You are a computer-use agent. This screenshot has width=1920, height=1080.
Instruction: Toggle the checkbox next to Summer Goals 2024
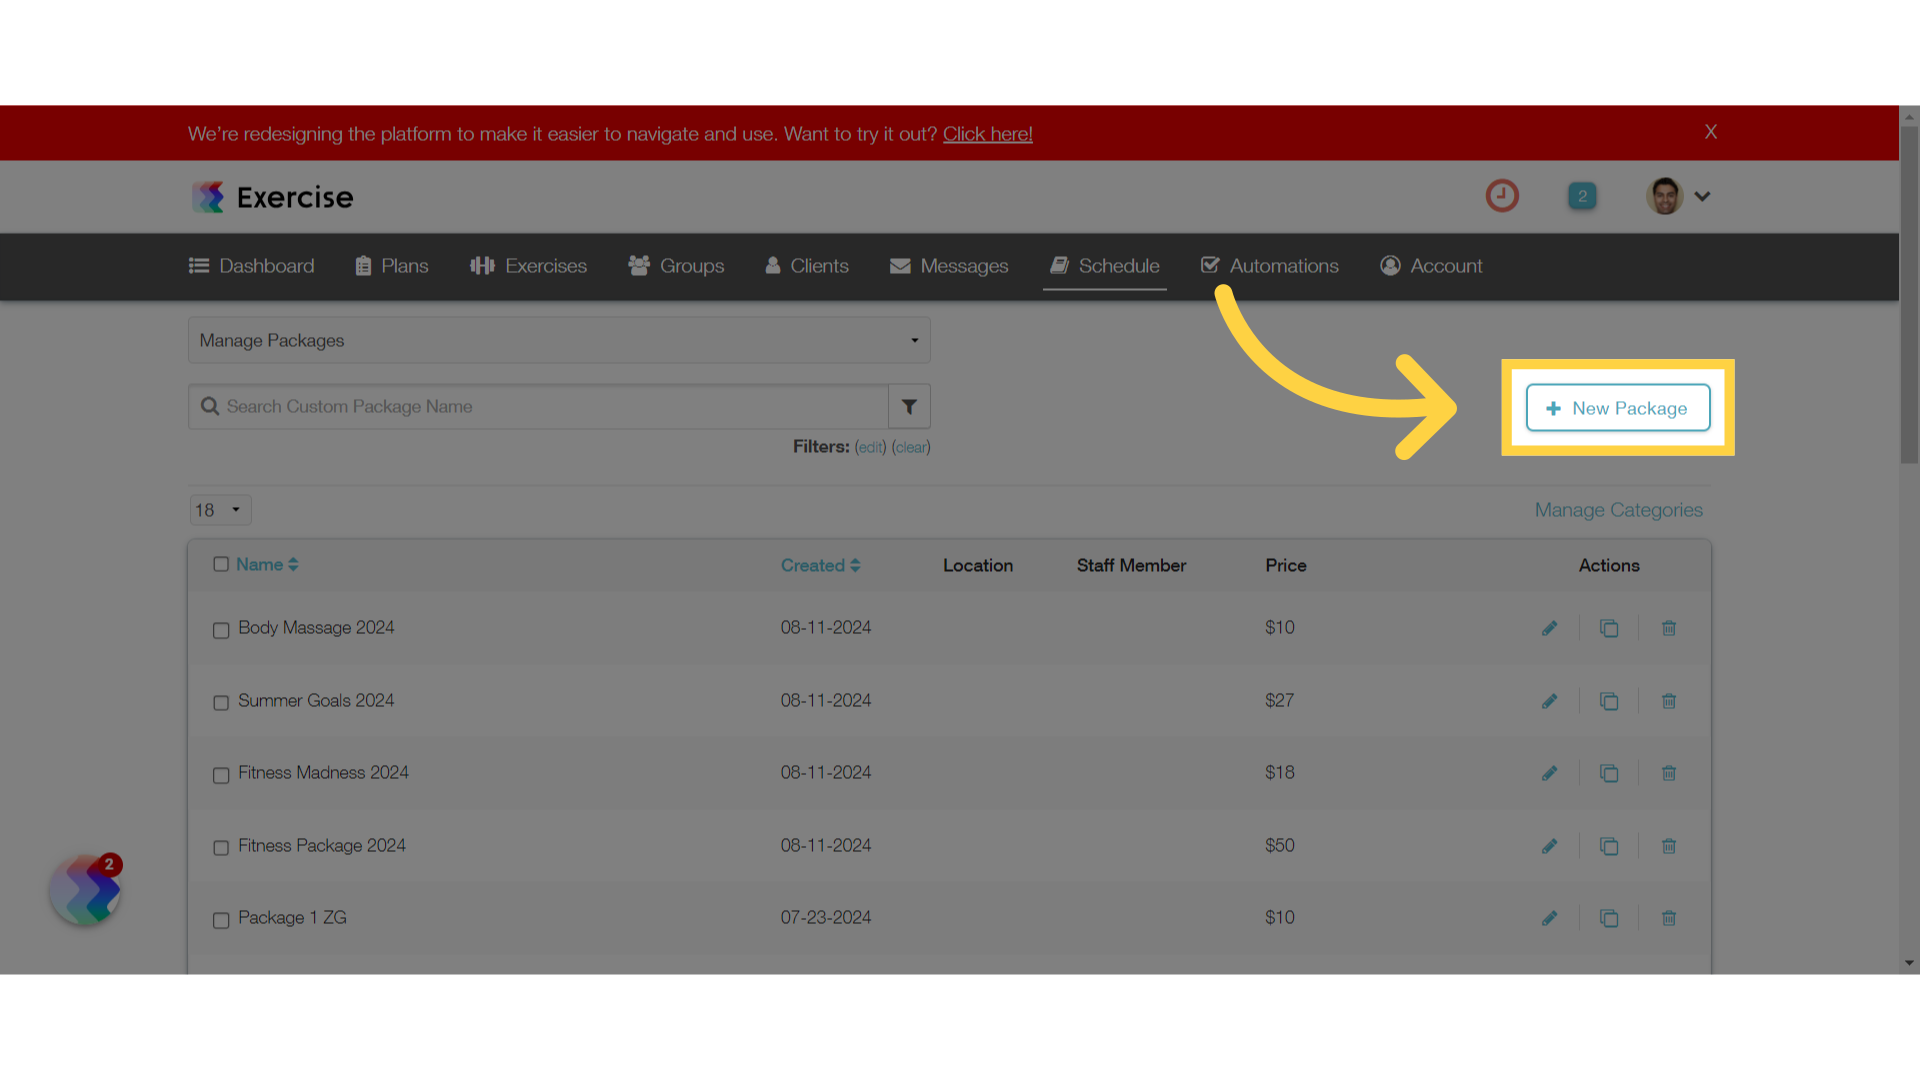tap(222, 702)
